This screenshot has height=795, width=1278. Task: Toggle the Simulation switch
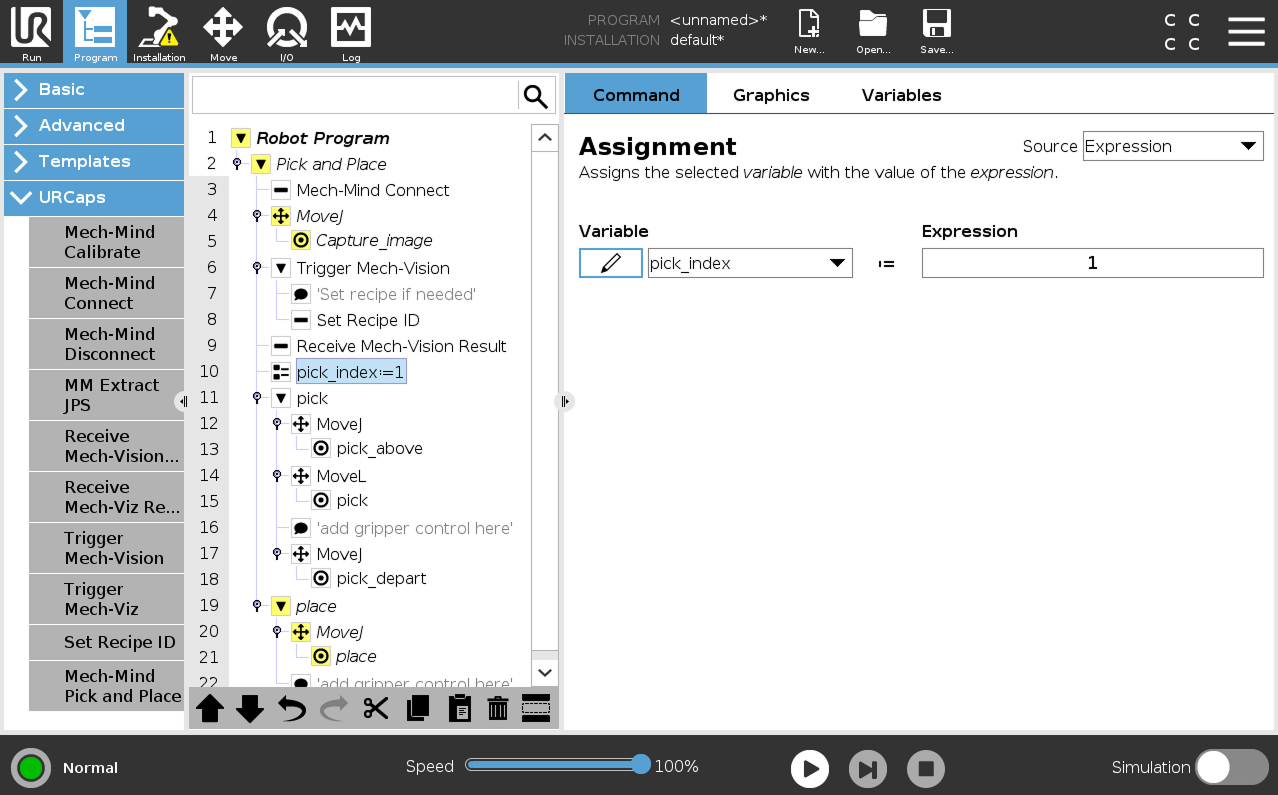coord(1232,767)
